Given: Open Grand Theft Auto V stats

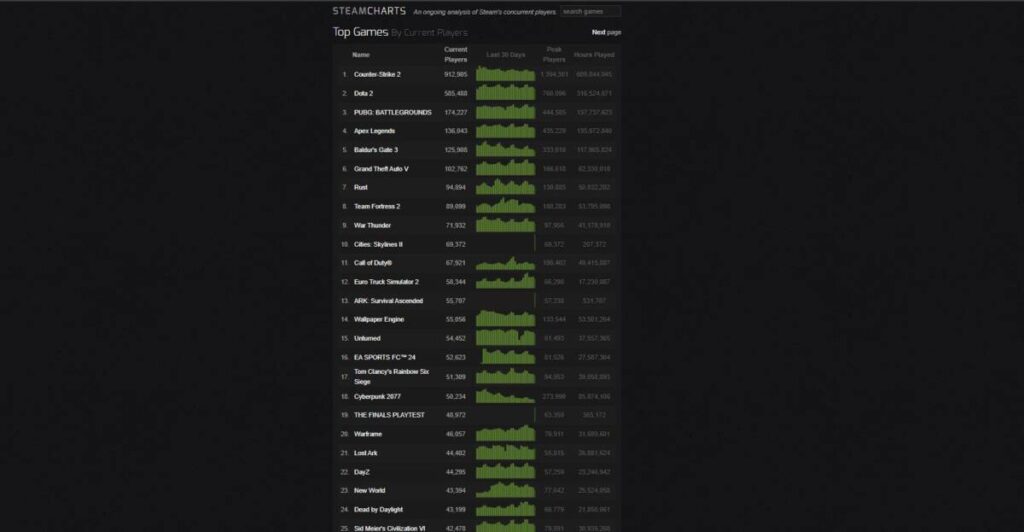Looking at the screenshot, I should (x=381, y=168).
